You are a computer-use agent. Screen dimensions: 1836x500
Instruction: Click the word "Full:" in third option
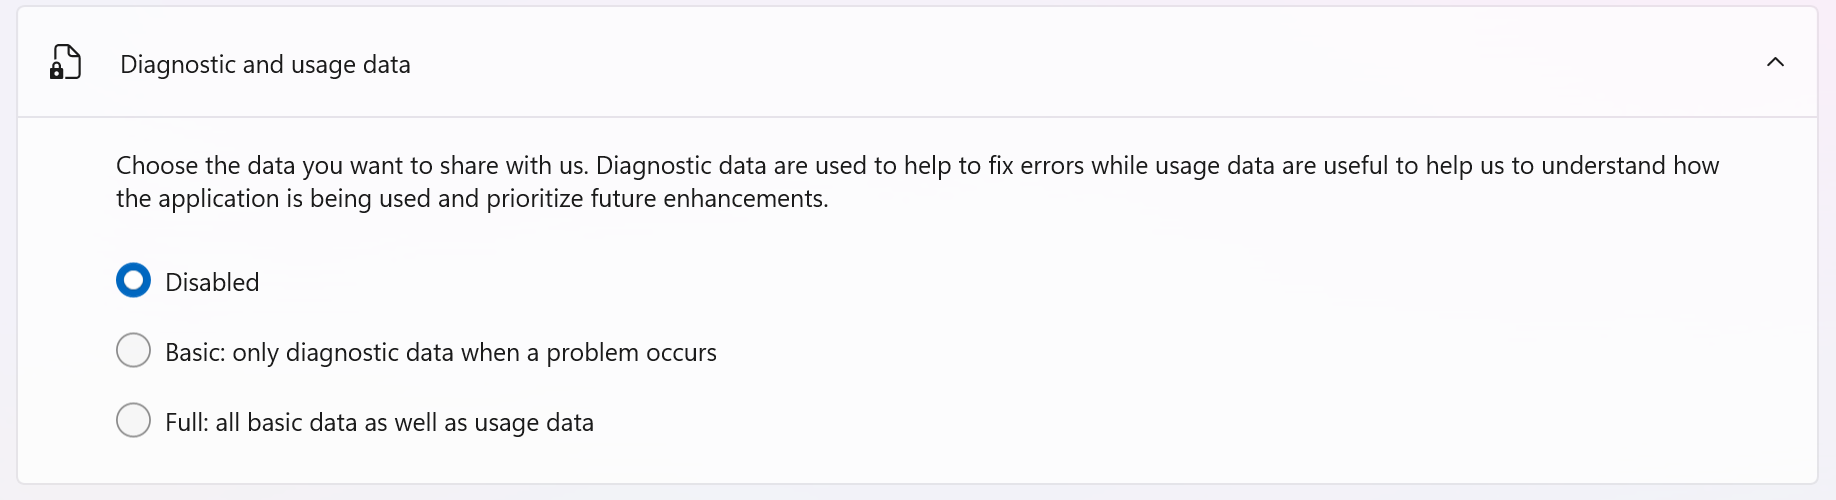pos(187,423)
